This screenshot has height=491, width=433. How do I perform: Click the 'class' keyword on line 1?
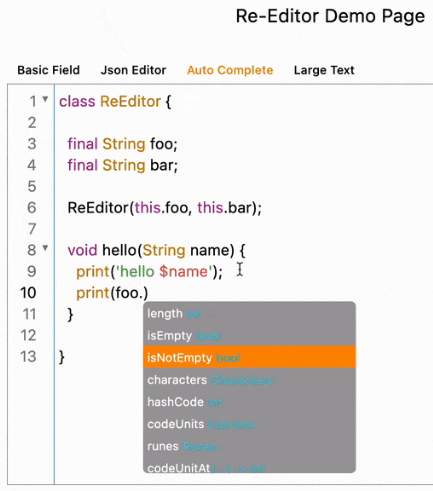[77, 101]
